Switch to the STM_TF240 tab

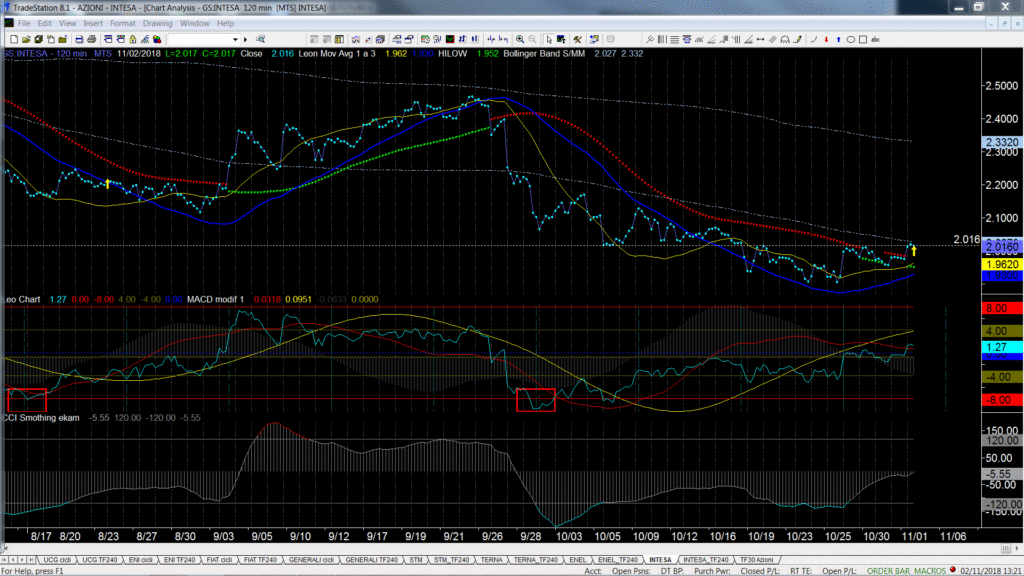(x=451, y=560)
